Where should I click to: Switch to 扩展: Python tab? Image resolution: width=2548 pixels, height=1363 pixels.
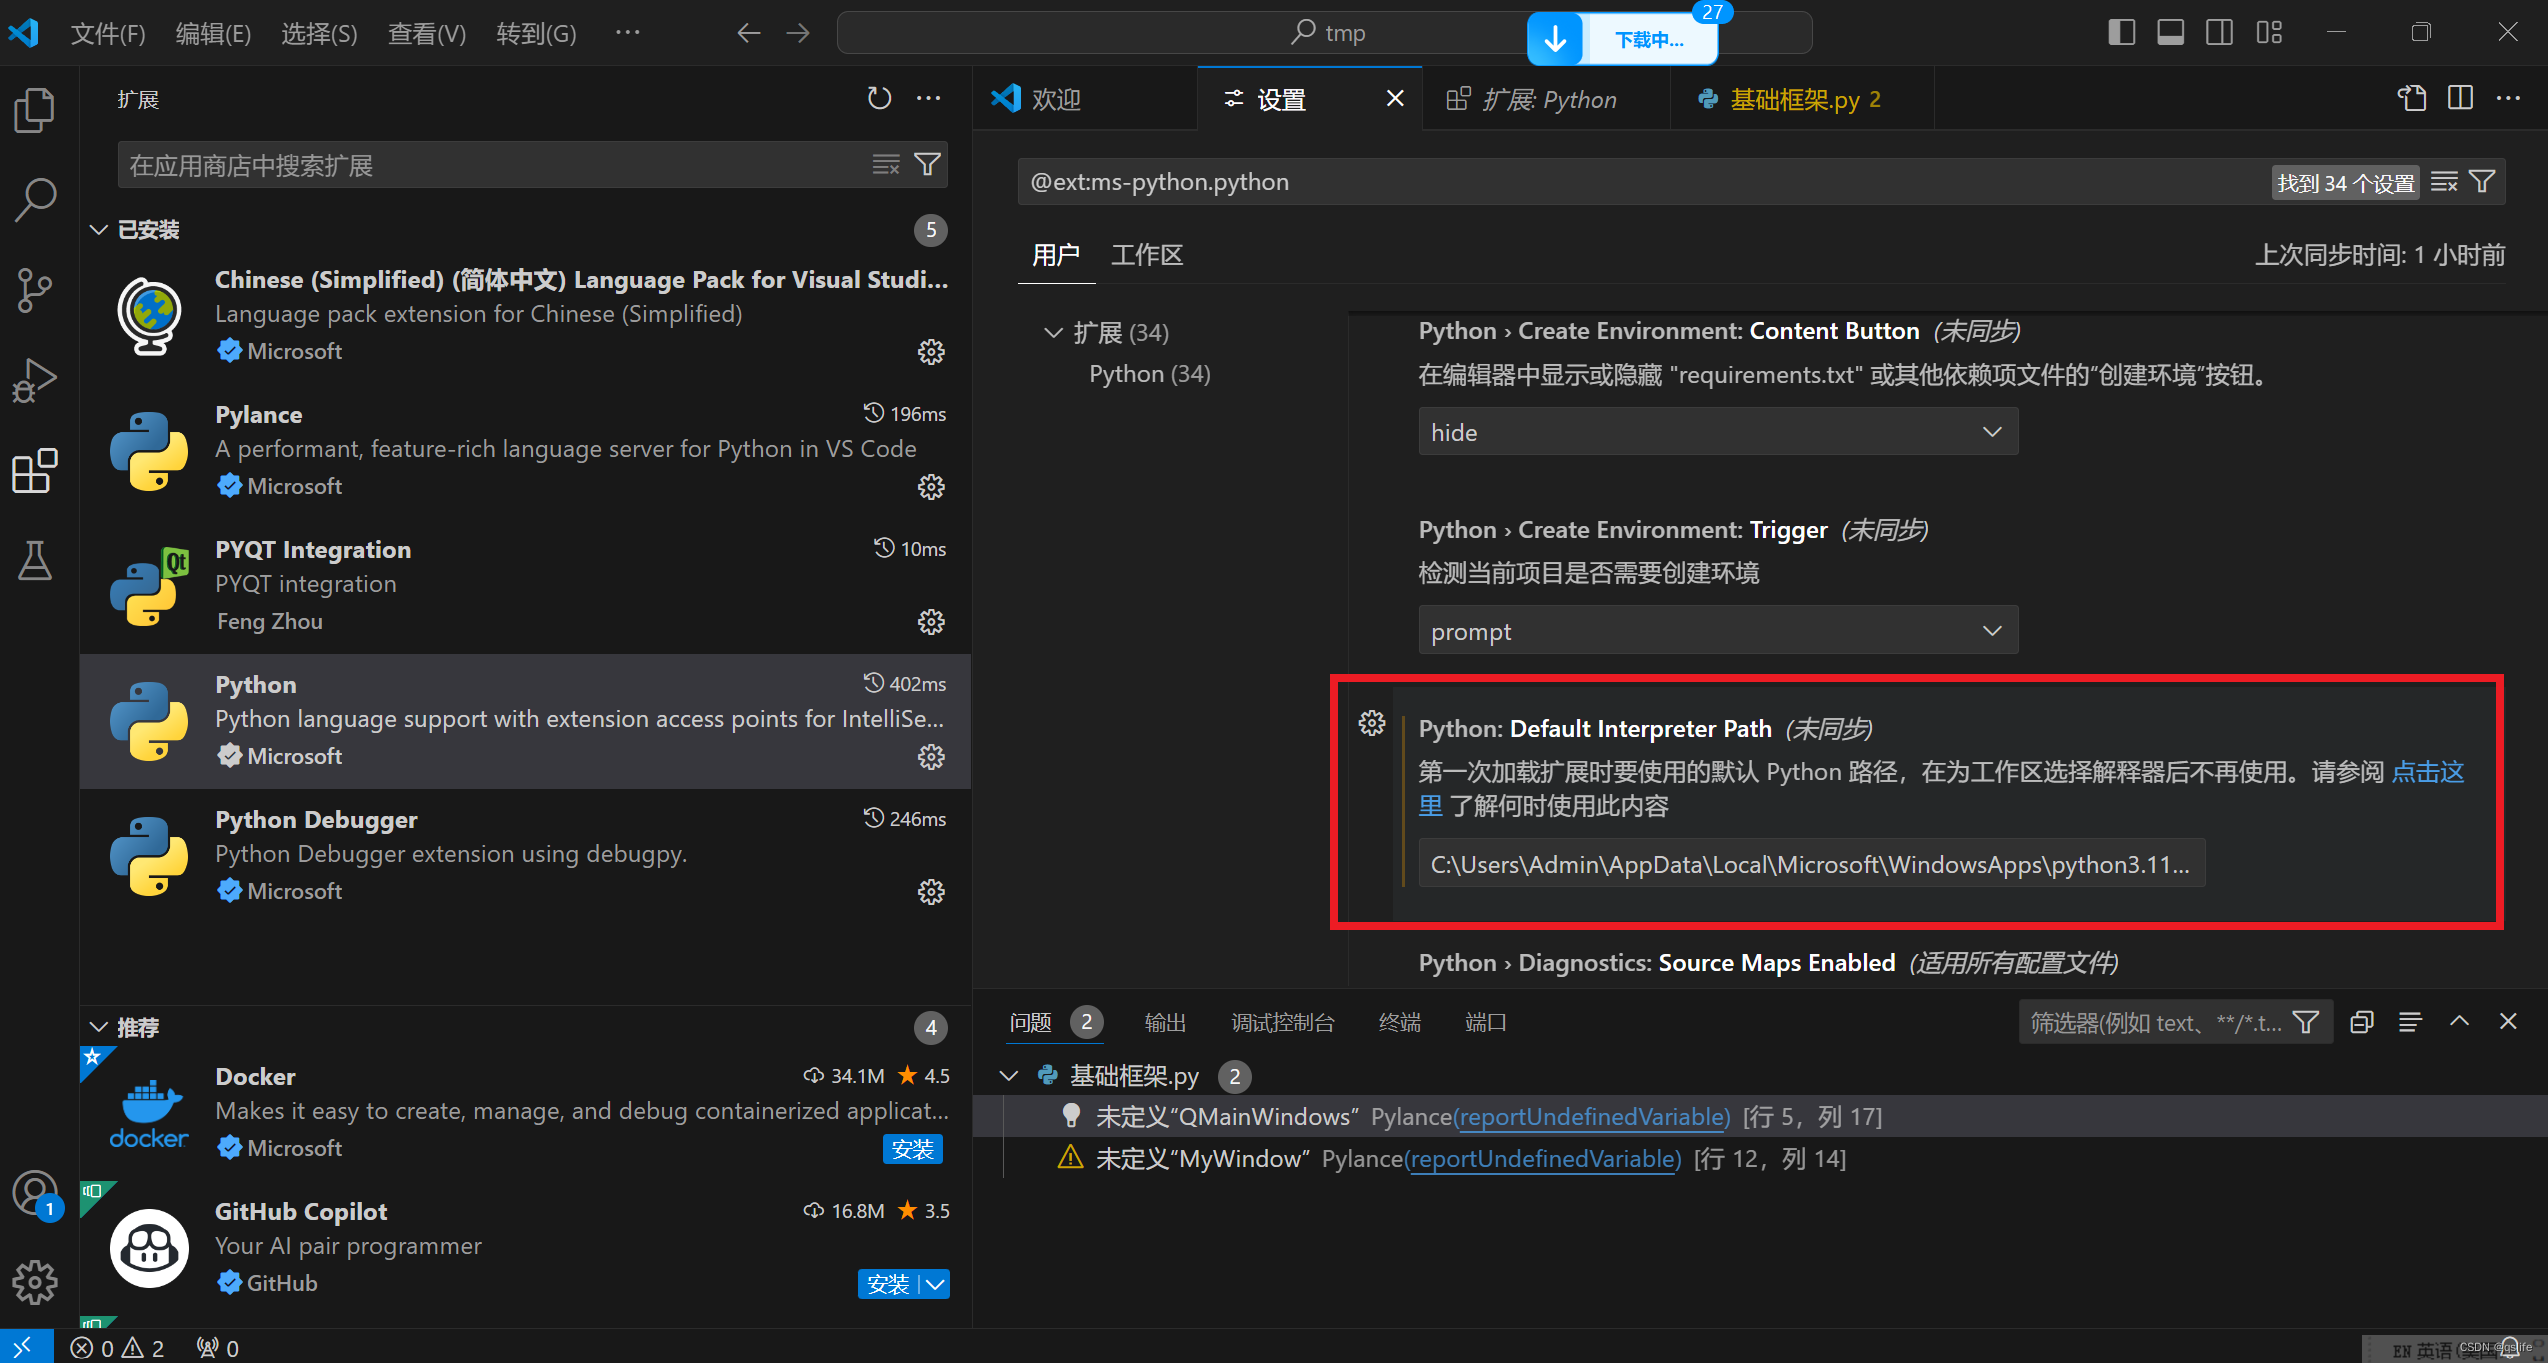pos(1546,99)
